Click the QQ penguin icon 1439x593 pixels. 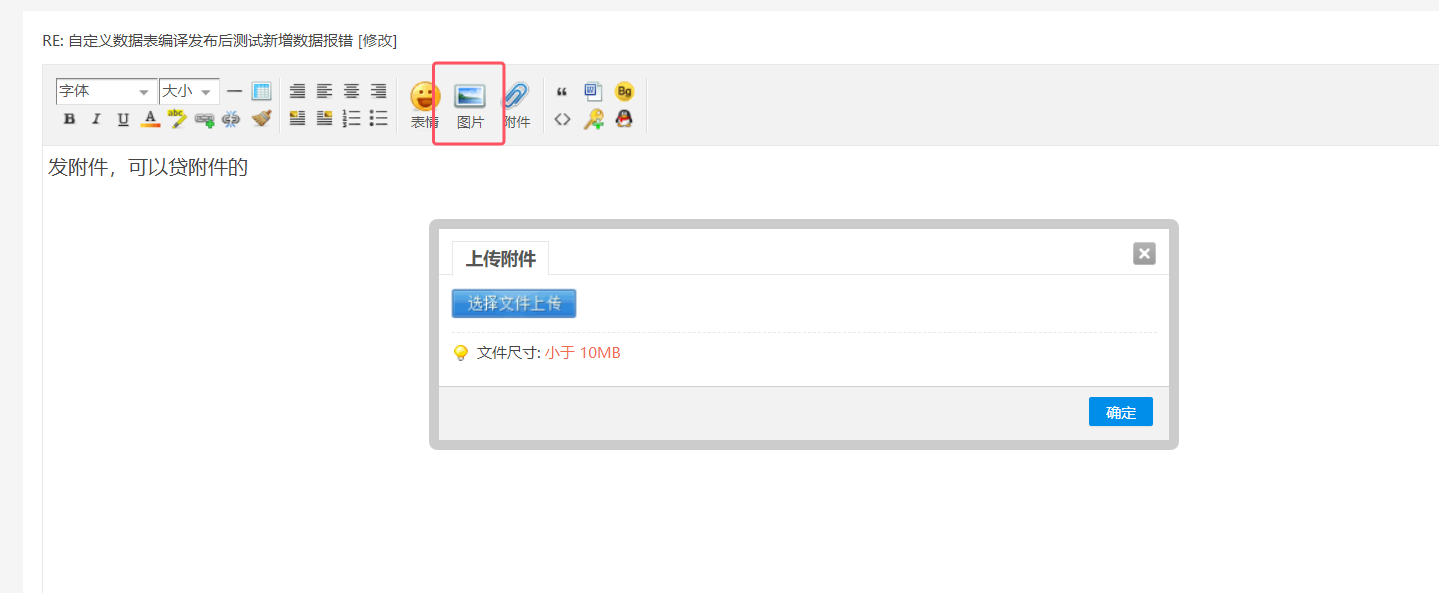click(624, 119)
